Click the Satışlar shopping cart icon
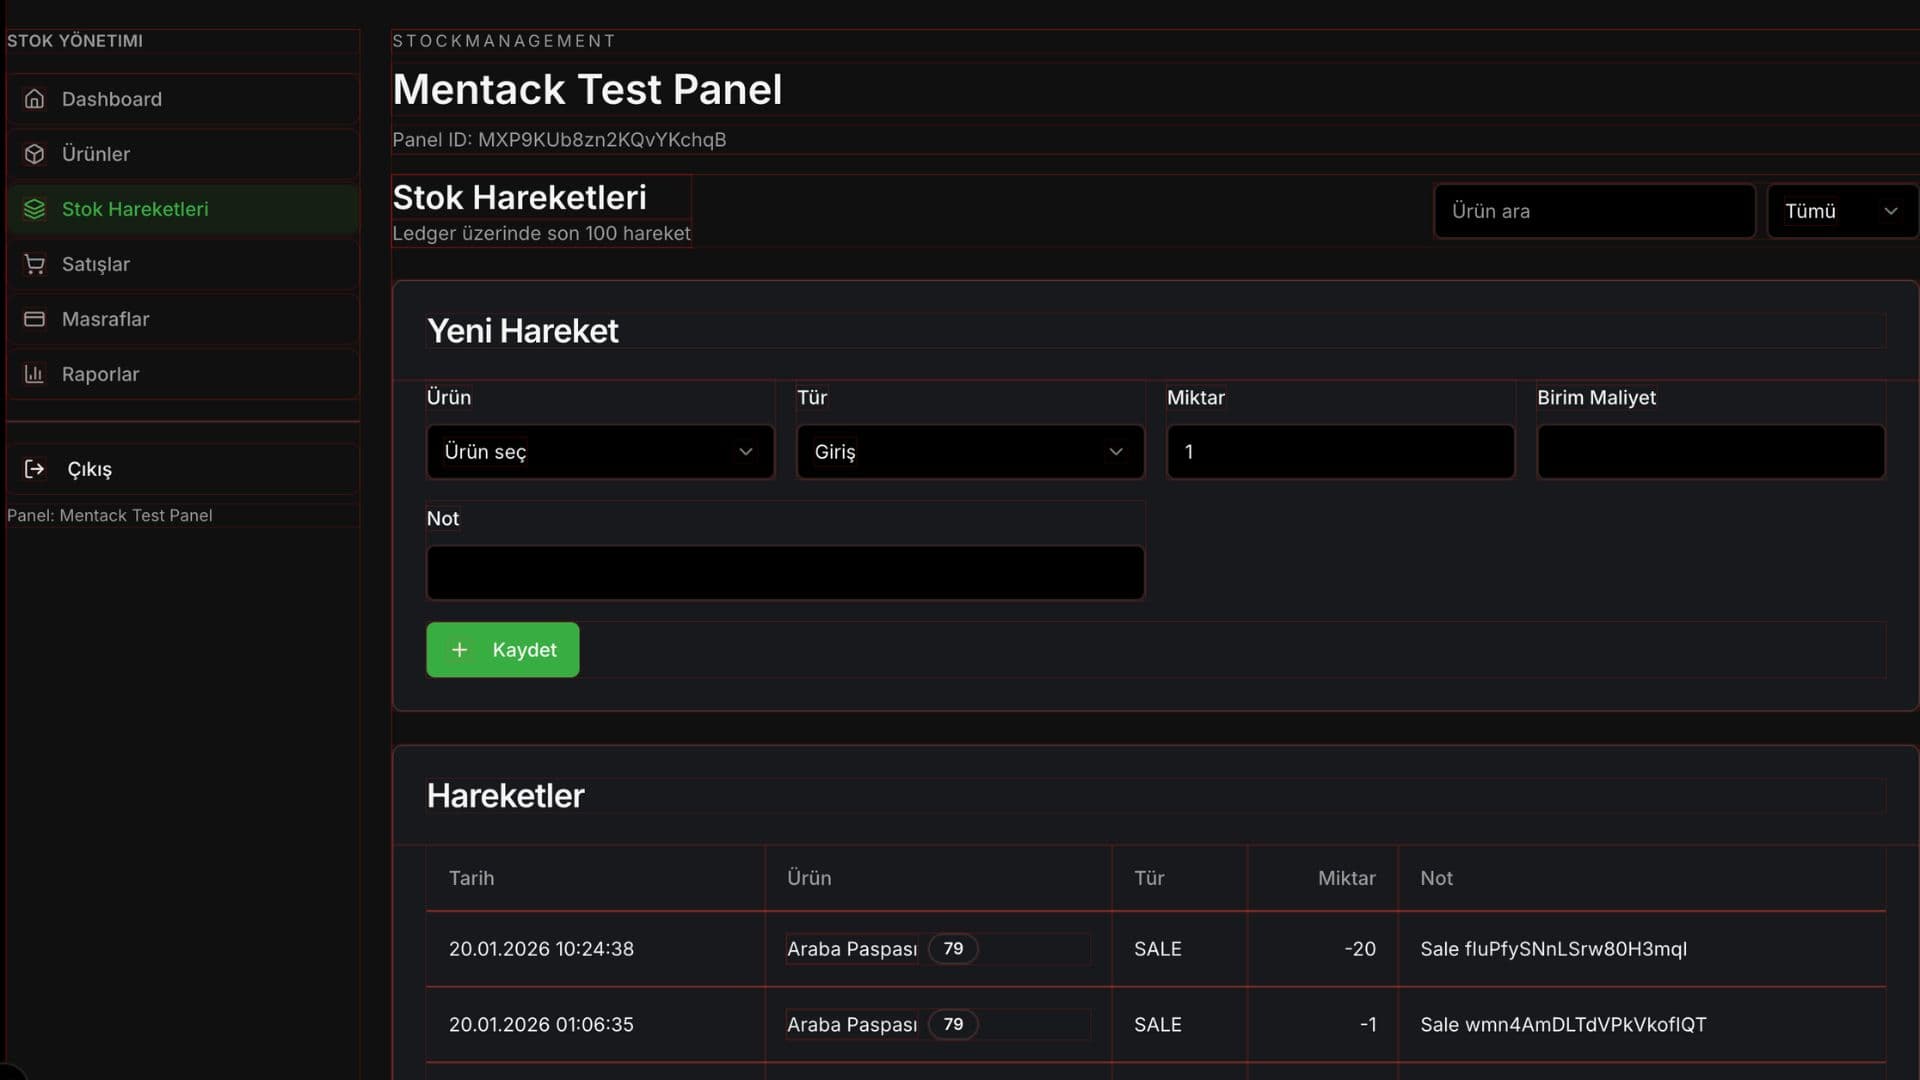The height and width of the screenshot is (1080, 1920). tap(34, 264)
